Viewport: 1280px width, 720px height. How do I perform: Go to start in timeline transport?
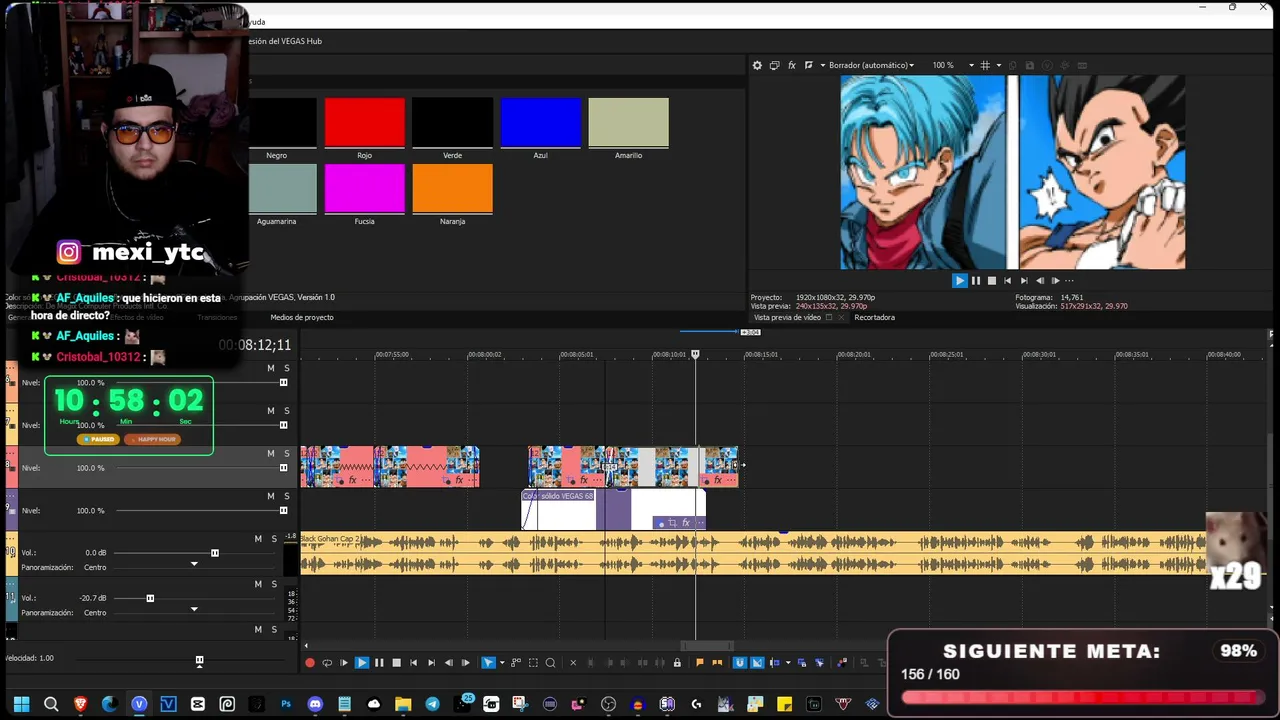414,663
